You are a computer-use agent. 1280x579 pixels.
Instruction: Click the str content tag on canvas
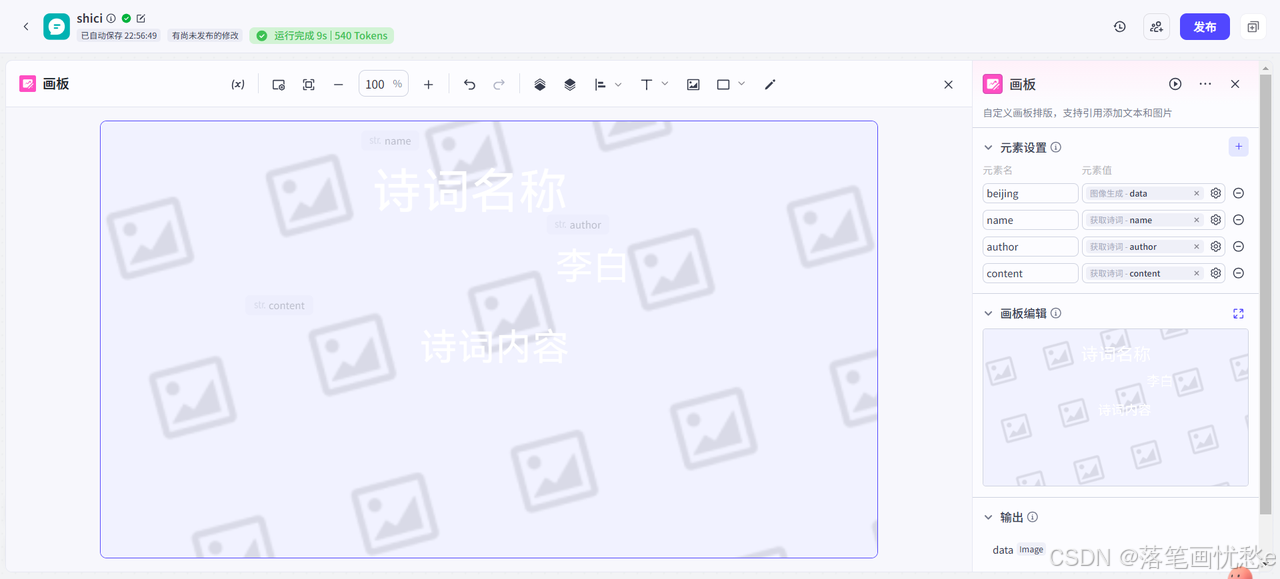[x=279, y=305]
